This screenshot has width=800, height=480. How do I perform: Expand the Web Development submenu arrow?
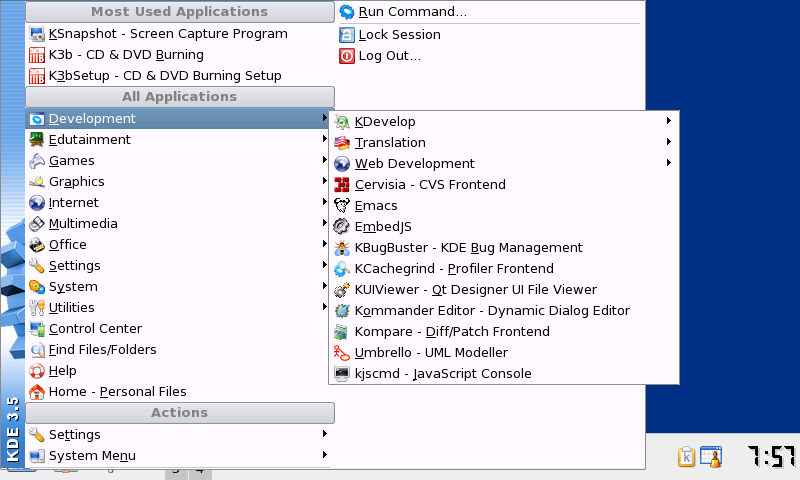tap(668, 164)
